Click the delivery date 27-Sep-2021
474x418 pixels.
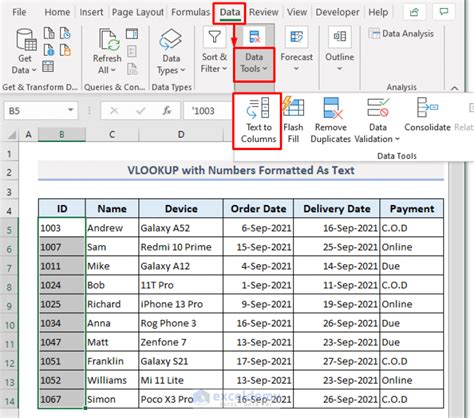[x=337, y=361]
